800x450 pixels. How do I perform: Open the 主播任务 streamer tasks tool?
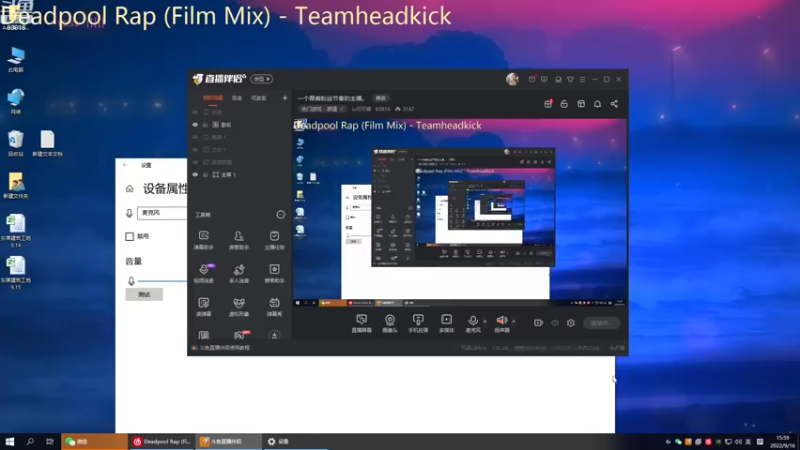point(274,240)
